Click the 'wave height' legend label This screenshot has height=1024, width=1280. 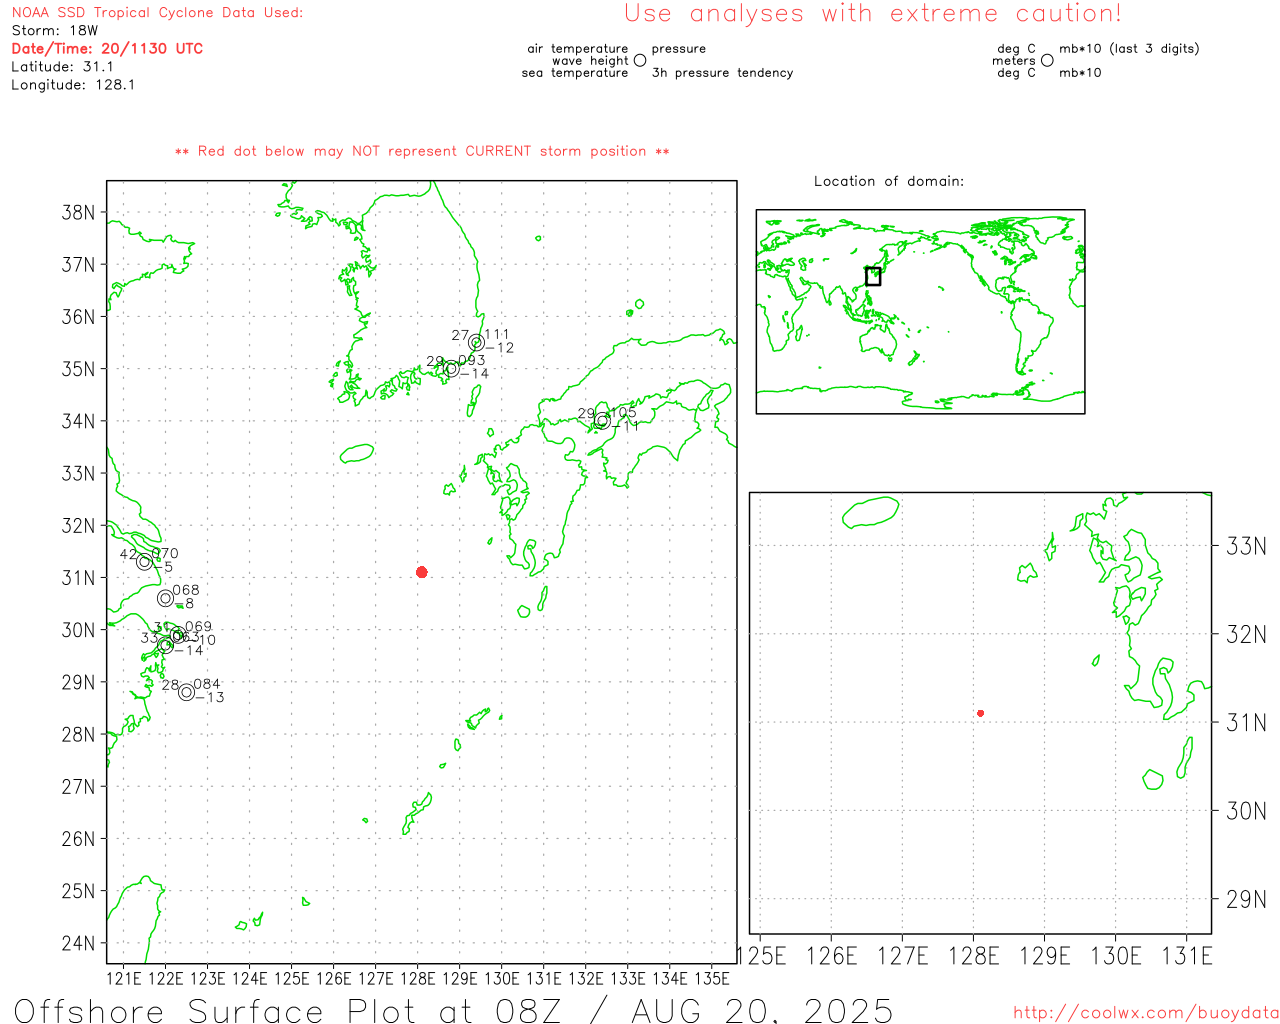[x=590, y=61]
